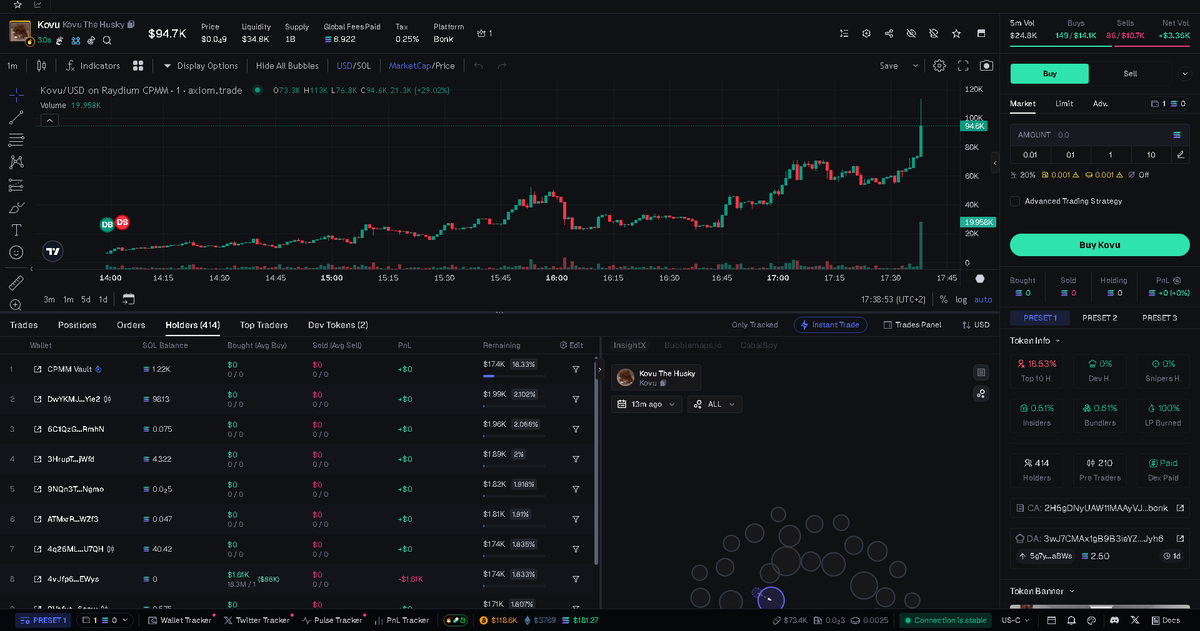
Task: Switch to the Positions tab
Action: (77, 325)
